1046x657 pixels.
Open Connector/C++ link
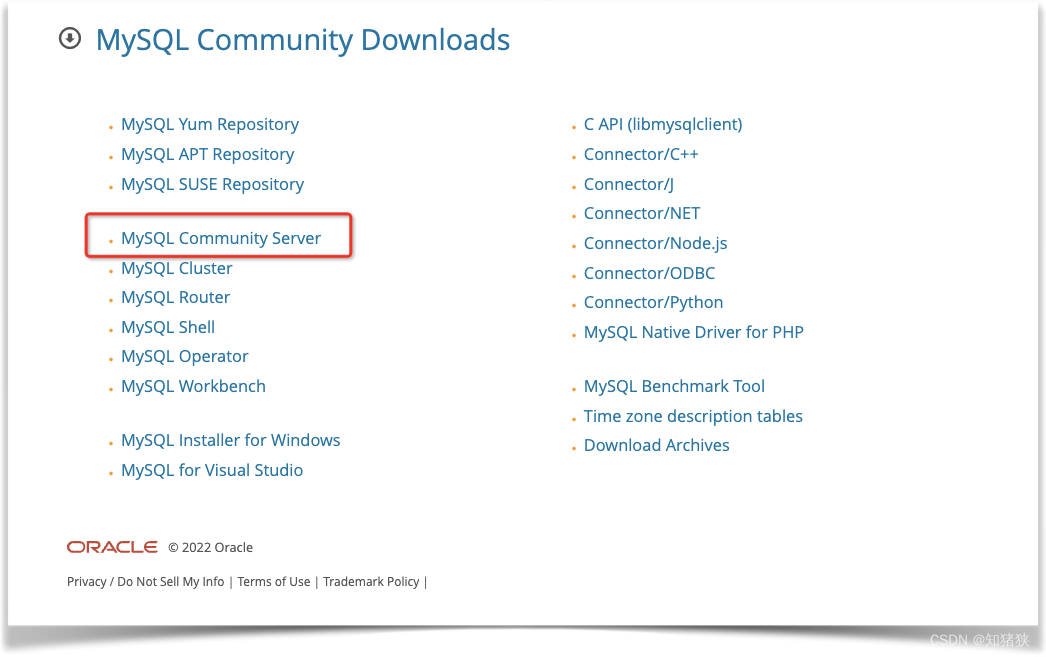[641, 155]
